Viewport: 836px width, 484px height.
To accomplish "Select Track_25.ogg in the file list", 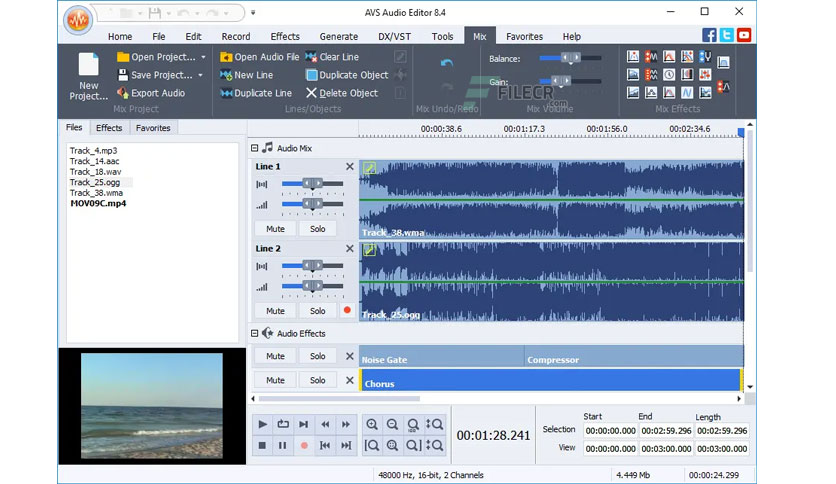I will [95, 182].
